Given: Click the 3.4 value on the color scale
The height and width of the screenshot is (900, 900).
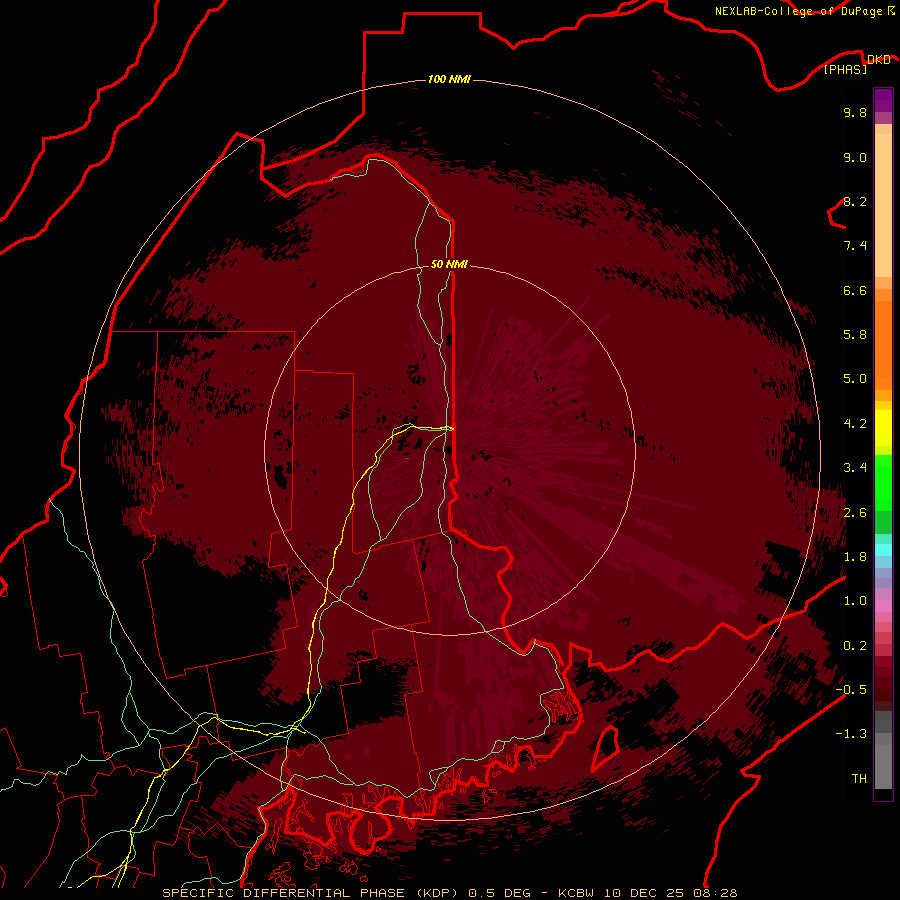Looking at the screenshot, I should [x=855, y=468].
